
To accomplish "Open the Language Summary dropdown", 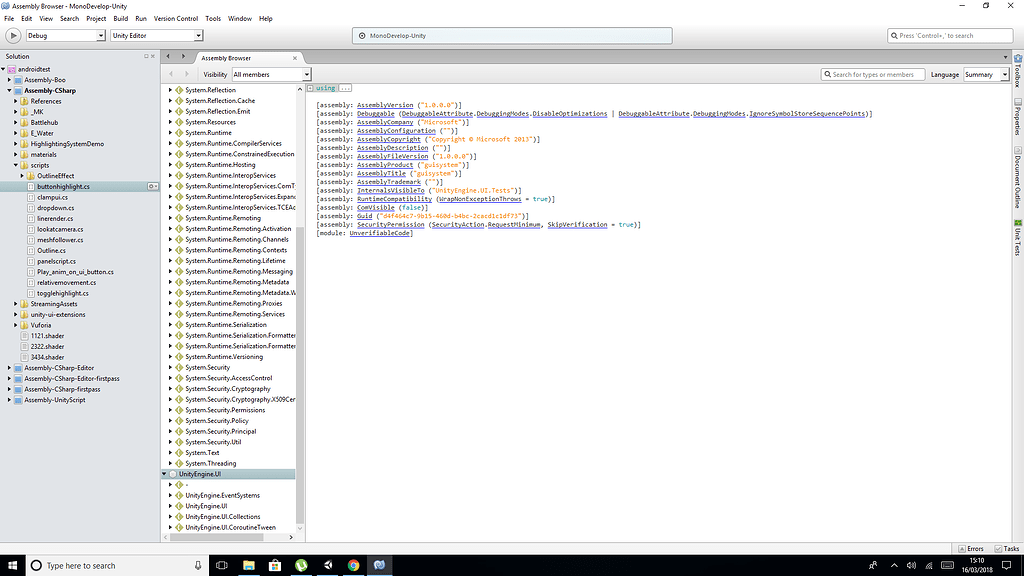I will click(986, 74).
